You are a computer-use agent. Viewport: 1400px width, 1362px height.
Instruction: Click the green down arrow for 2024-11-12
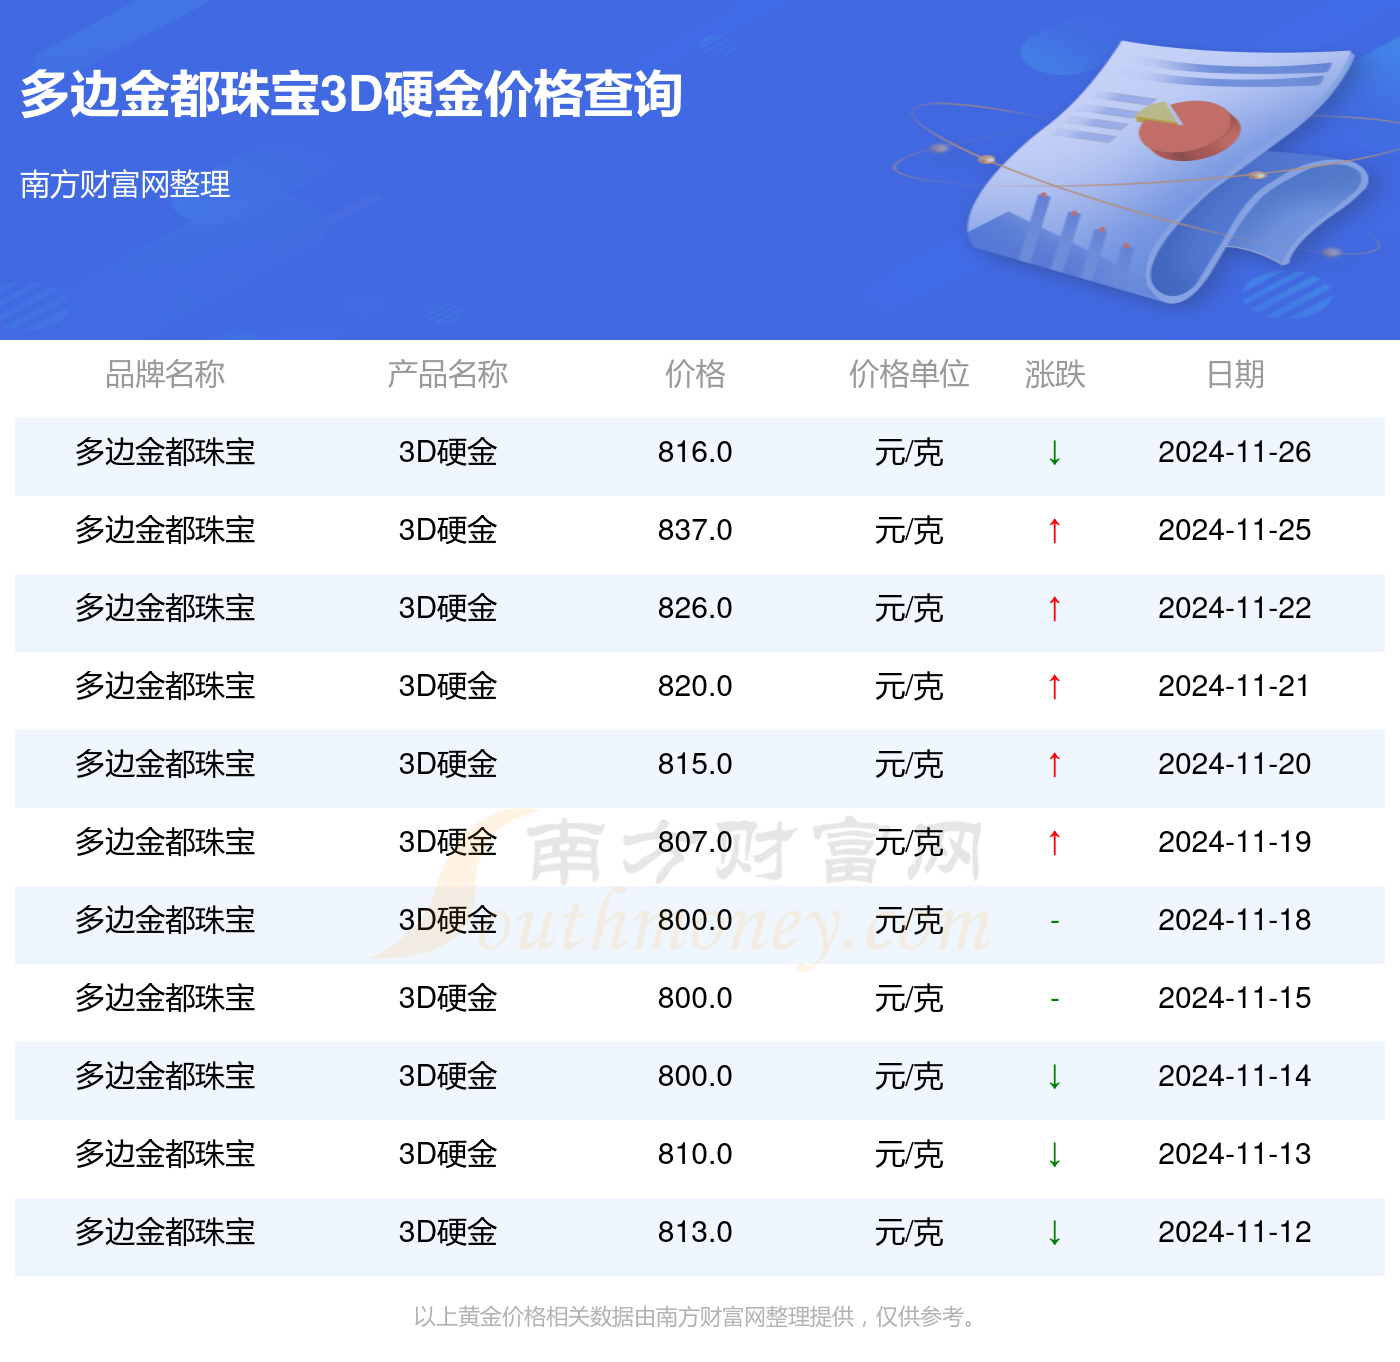1054,1233
